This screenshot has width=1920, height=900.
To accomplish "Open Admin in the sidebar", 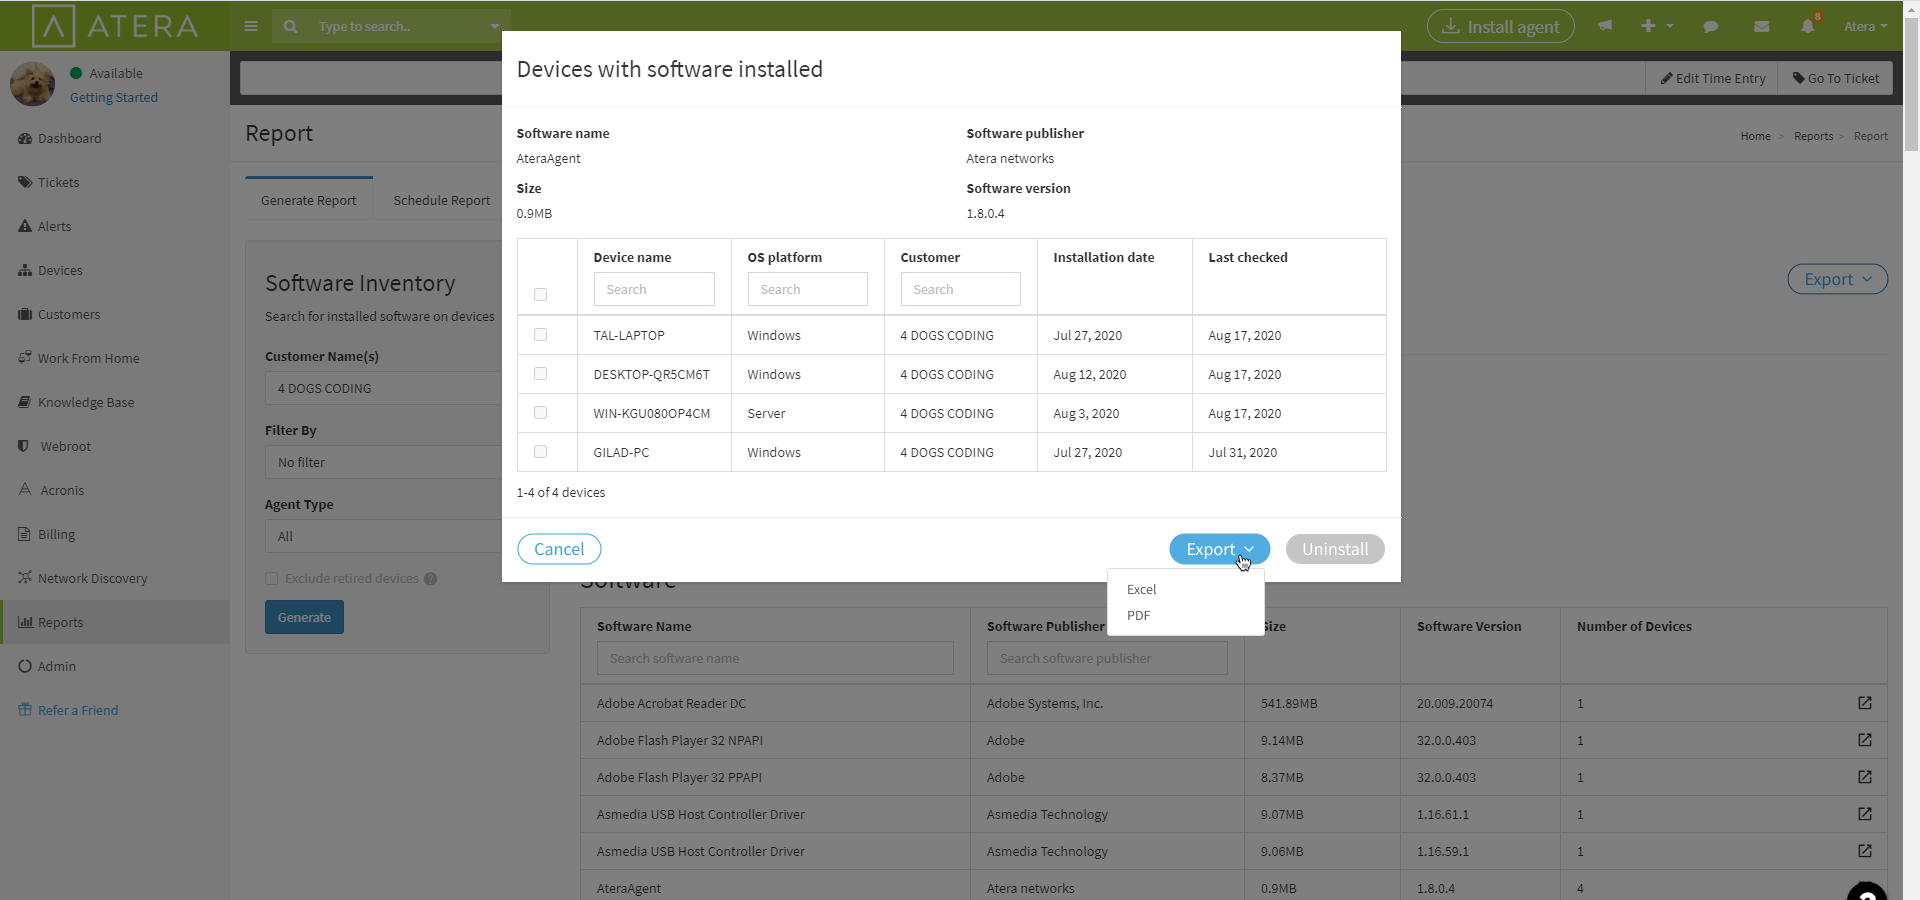I will 56,666.
